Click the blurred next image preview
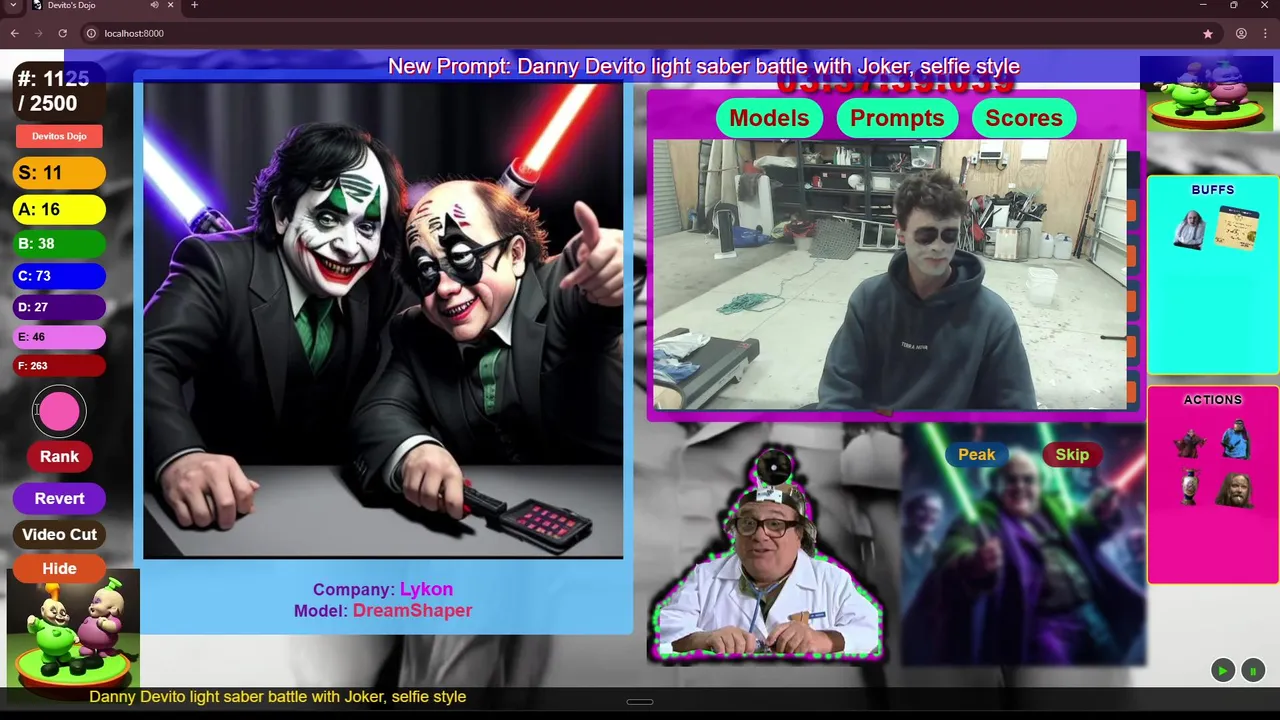This screenshot has height=720, width=1280. (x=1024, y=543)
